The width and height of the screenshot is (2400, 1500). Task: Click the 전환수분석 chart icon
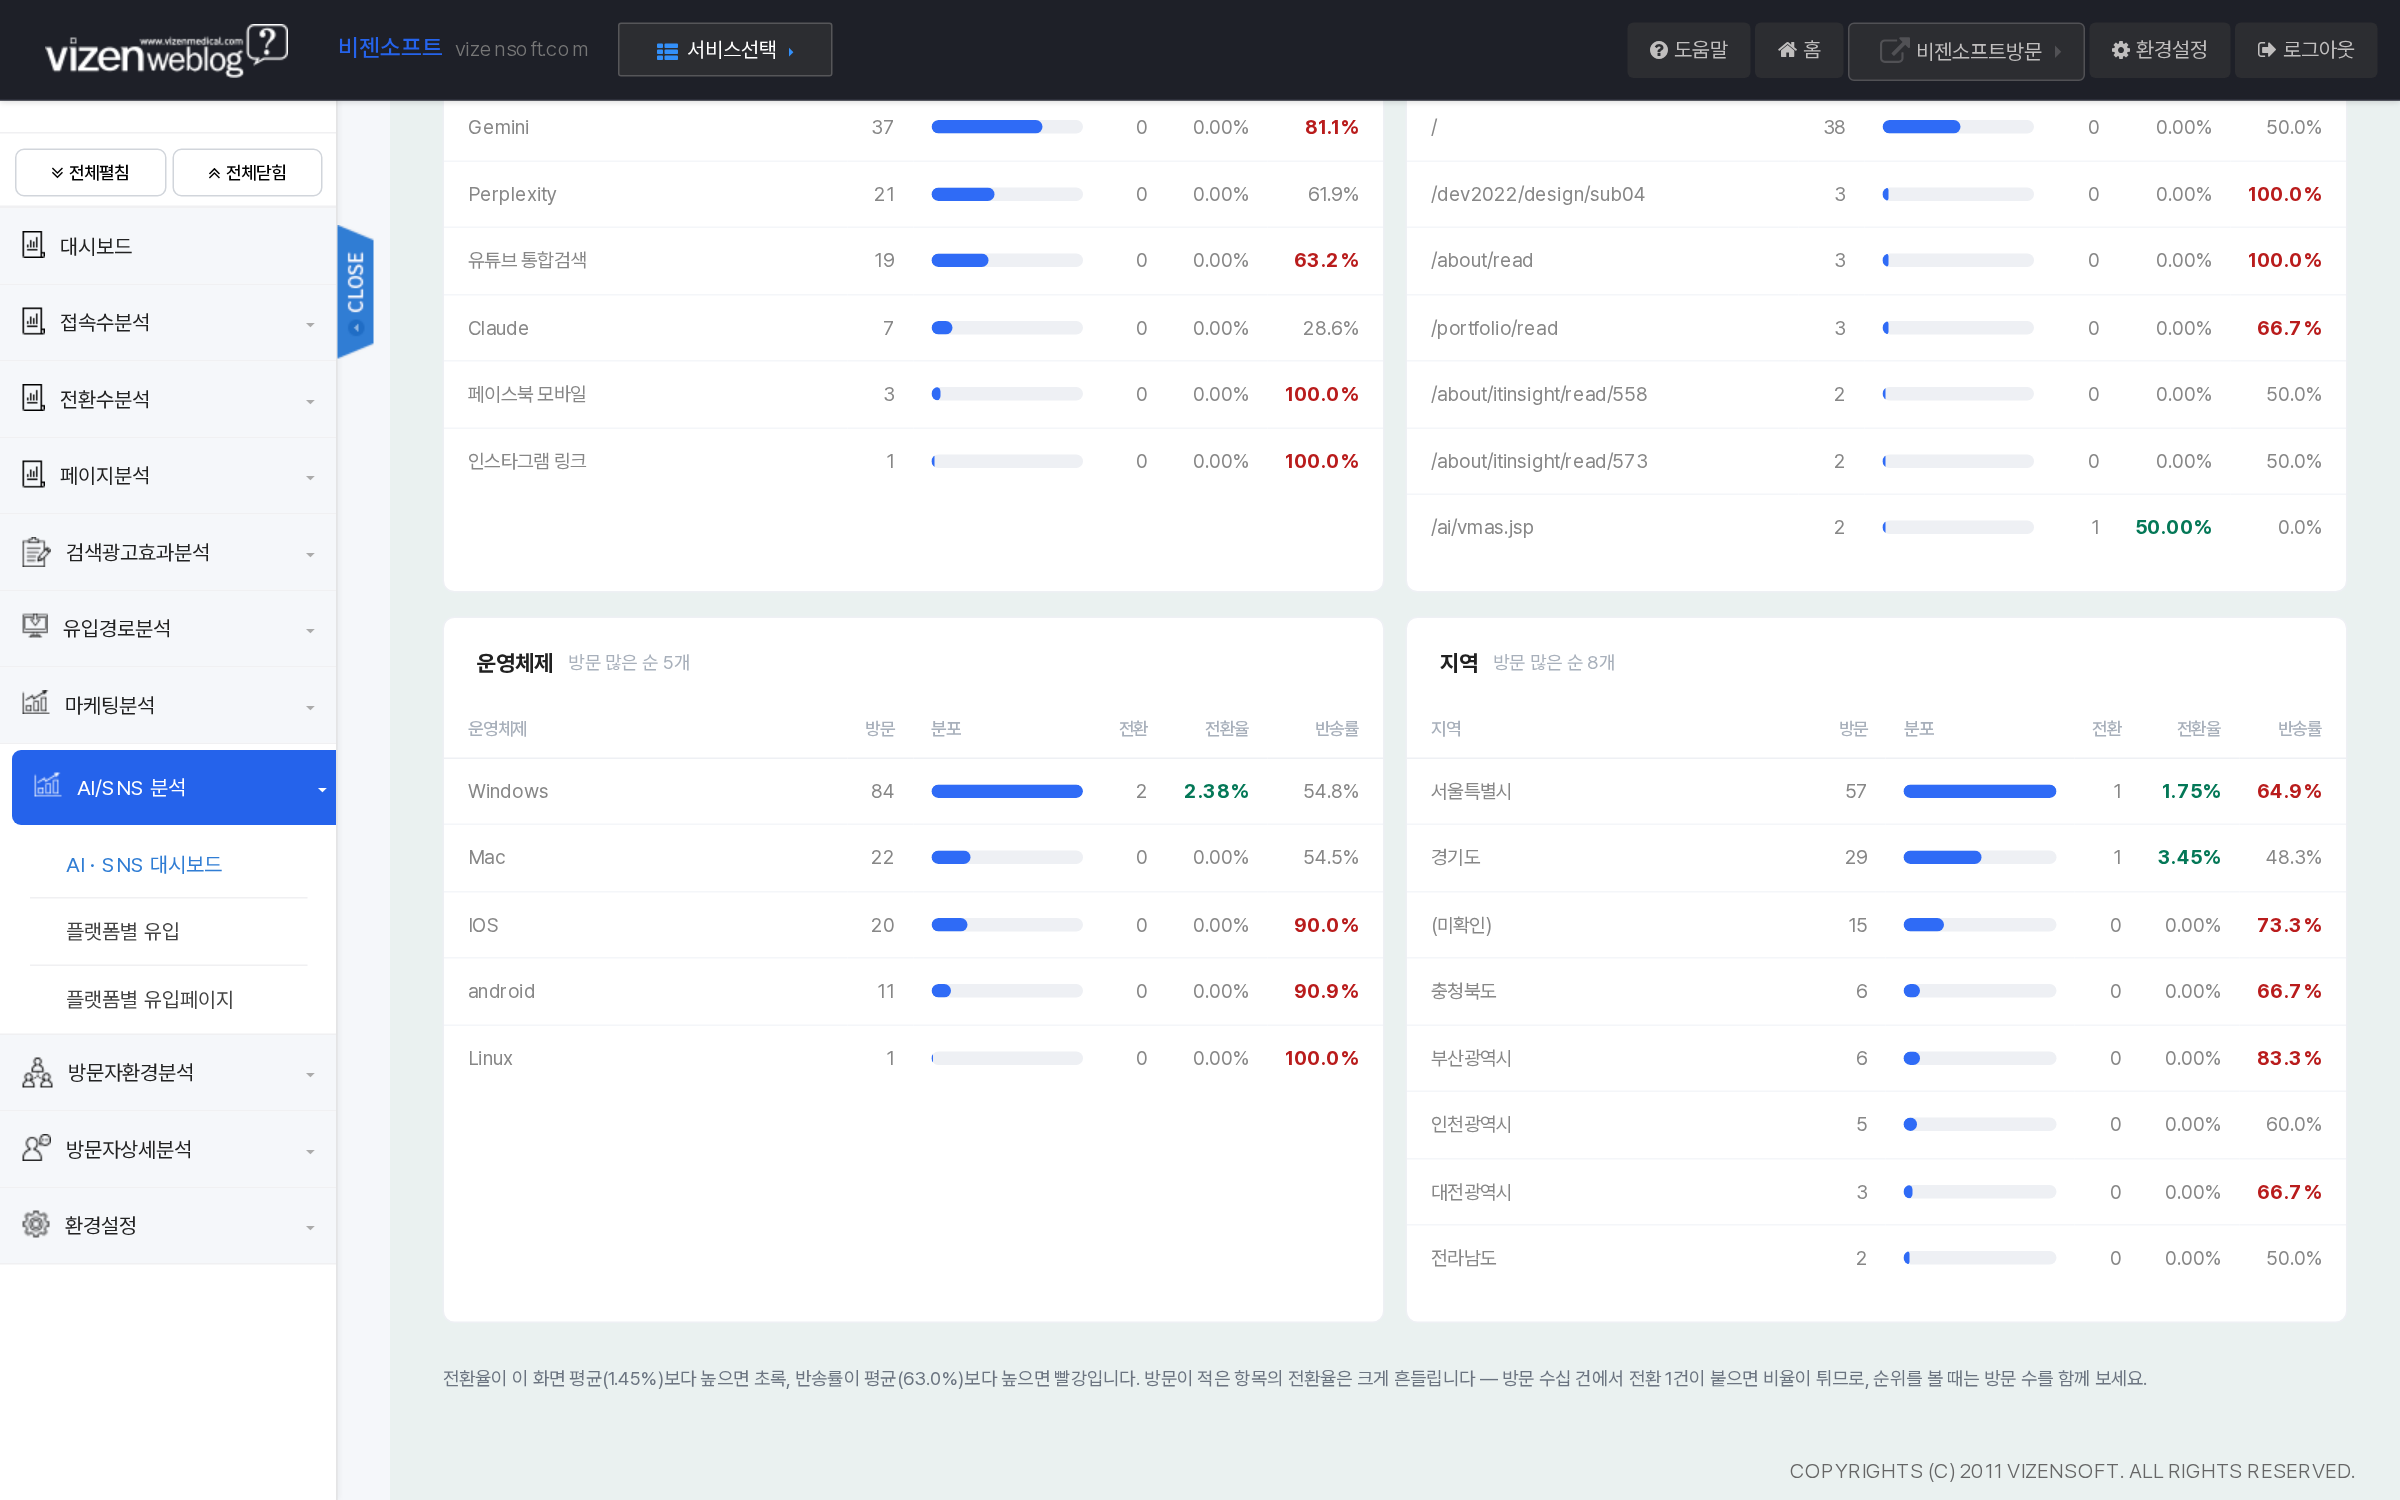pos(34,398)
